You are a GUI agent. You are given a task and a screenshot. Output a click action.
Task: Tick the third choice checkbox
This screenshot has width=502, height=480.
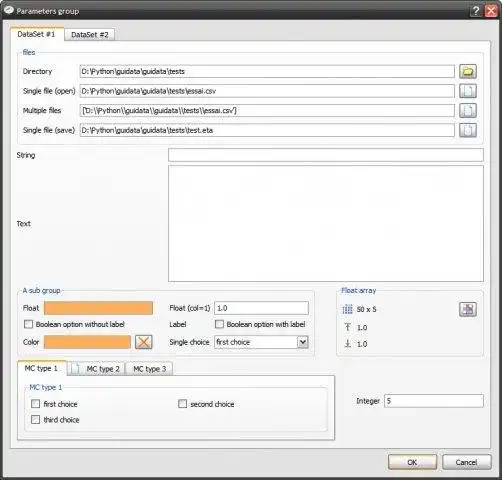click(35, 420)
